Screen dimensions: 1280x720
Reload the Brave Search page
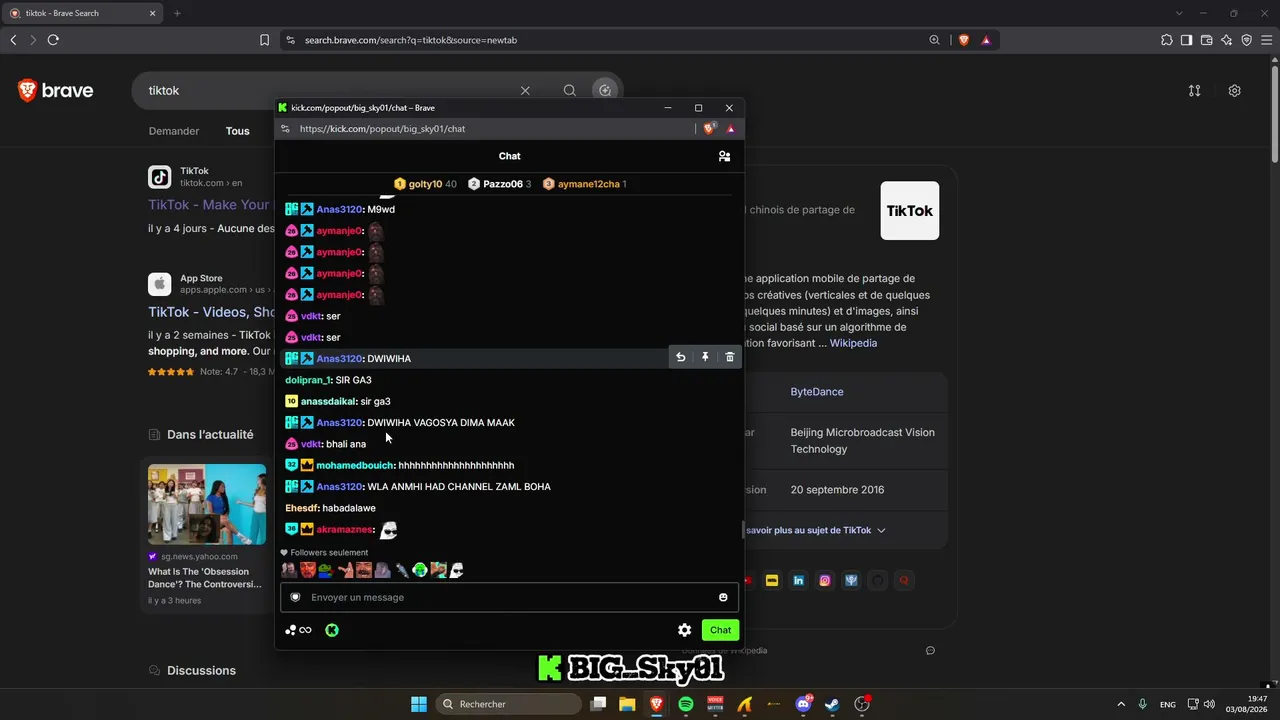(x=53, y=40)
